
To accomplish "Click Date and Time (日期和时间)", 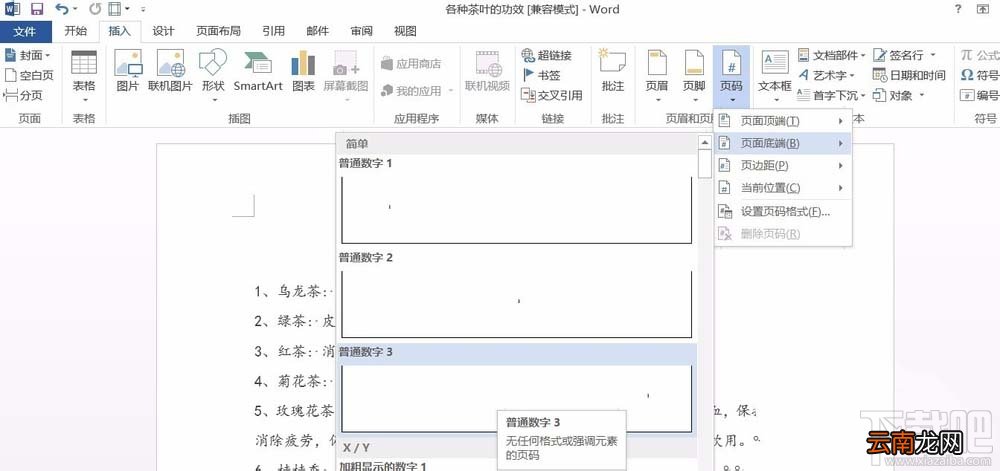I will (909, 75).
